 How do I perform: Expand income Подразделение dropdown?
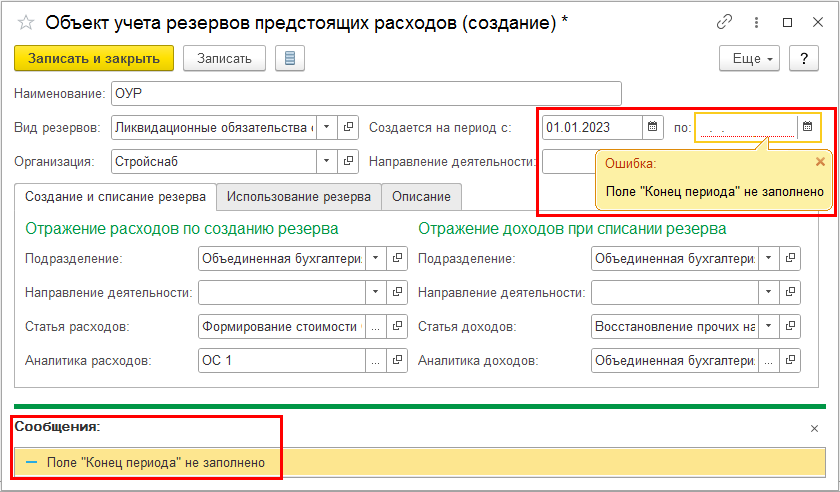click(769, 258)
